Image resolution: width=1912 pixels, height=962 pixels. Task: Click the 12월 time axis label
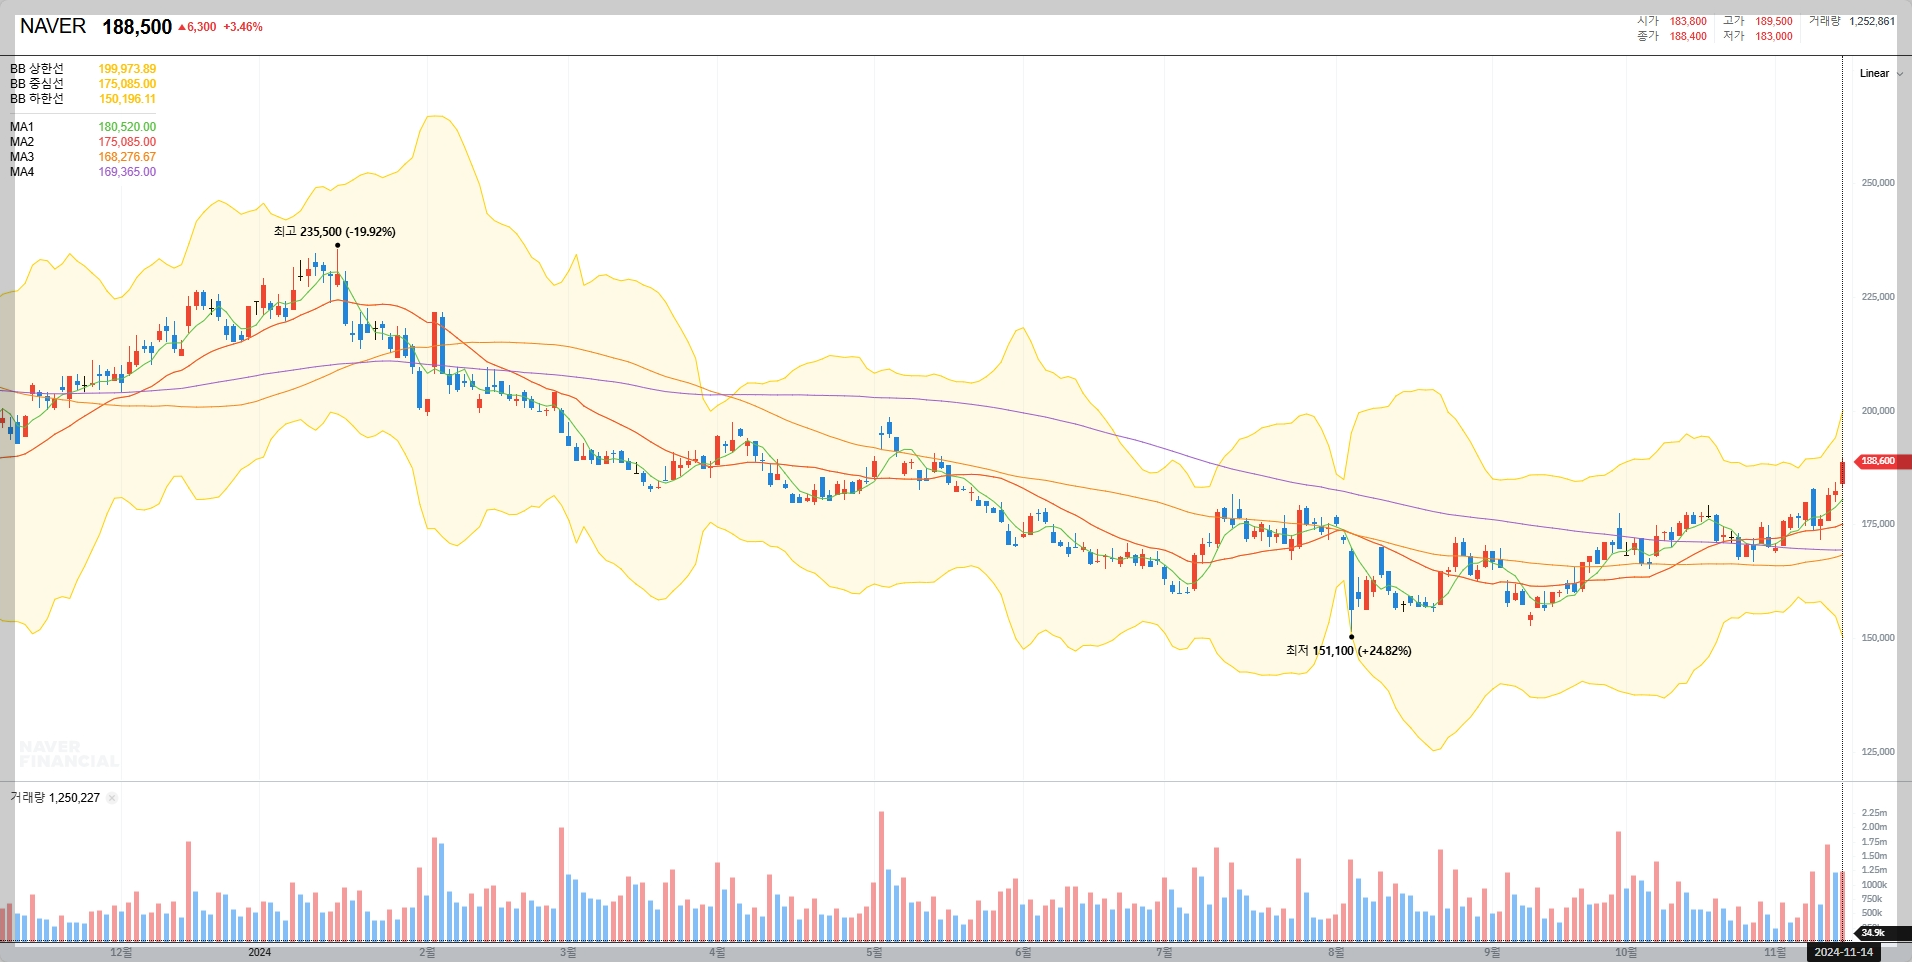121,953
